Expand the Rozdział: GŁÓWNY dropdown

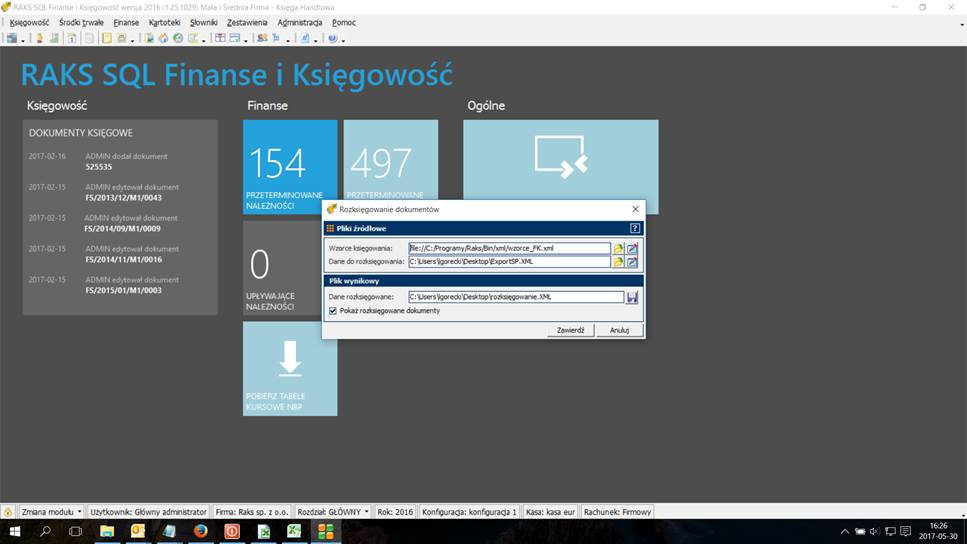click(332, 511)
